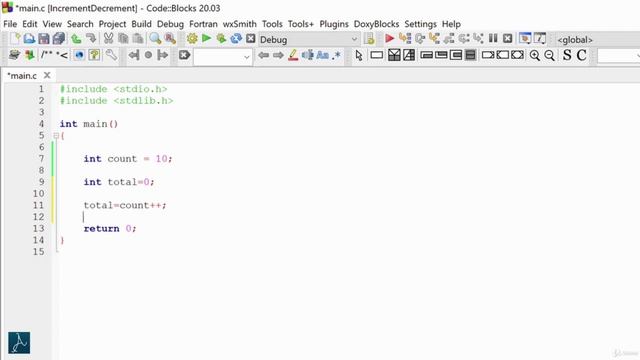Click the DoxyBlocks block comment /** icon
This screenshot has width=640, height=360.
(47, 55)
